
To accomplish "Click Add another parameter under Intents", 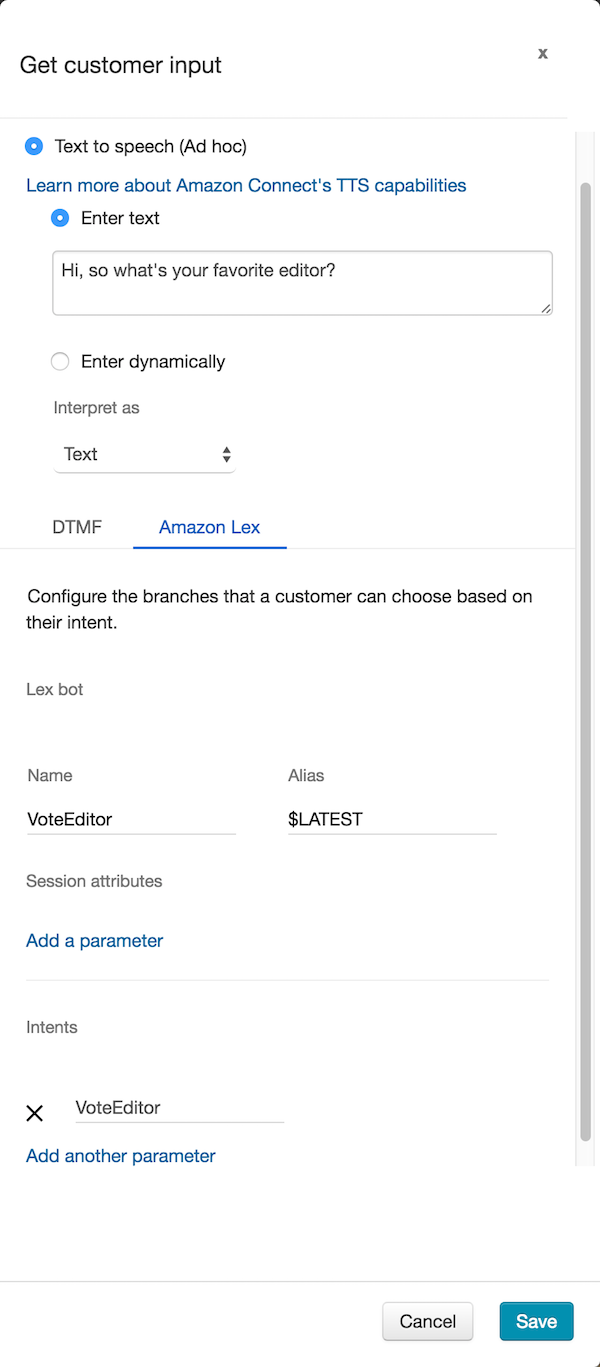I will [120, 1156].
